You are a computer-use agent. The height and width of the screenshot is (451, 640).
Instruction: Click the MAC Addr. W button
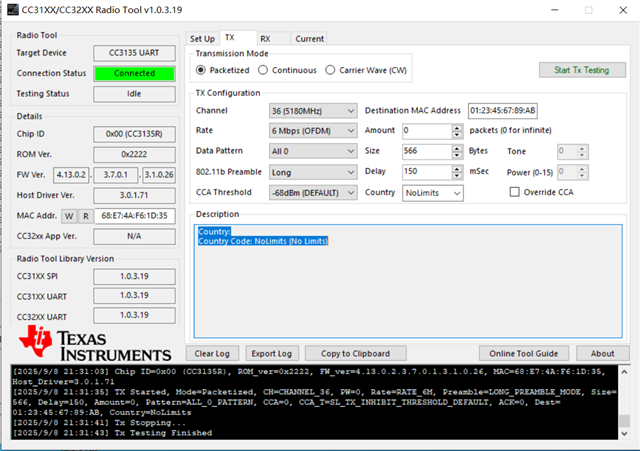tap(69, 216)
